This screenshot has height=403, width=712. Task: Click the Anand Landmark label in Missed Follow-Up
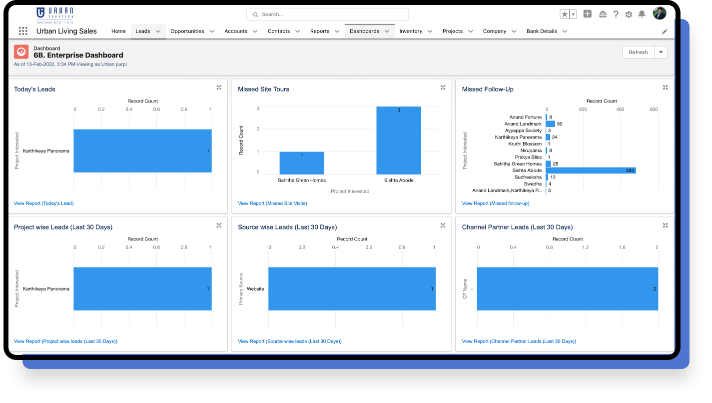[x=523, y=124]
